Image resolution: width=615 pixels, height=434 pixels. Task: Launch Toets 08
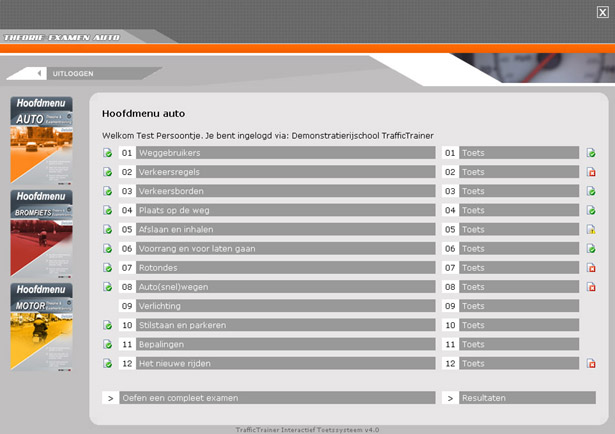510,287
